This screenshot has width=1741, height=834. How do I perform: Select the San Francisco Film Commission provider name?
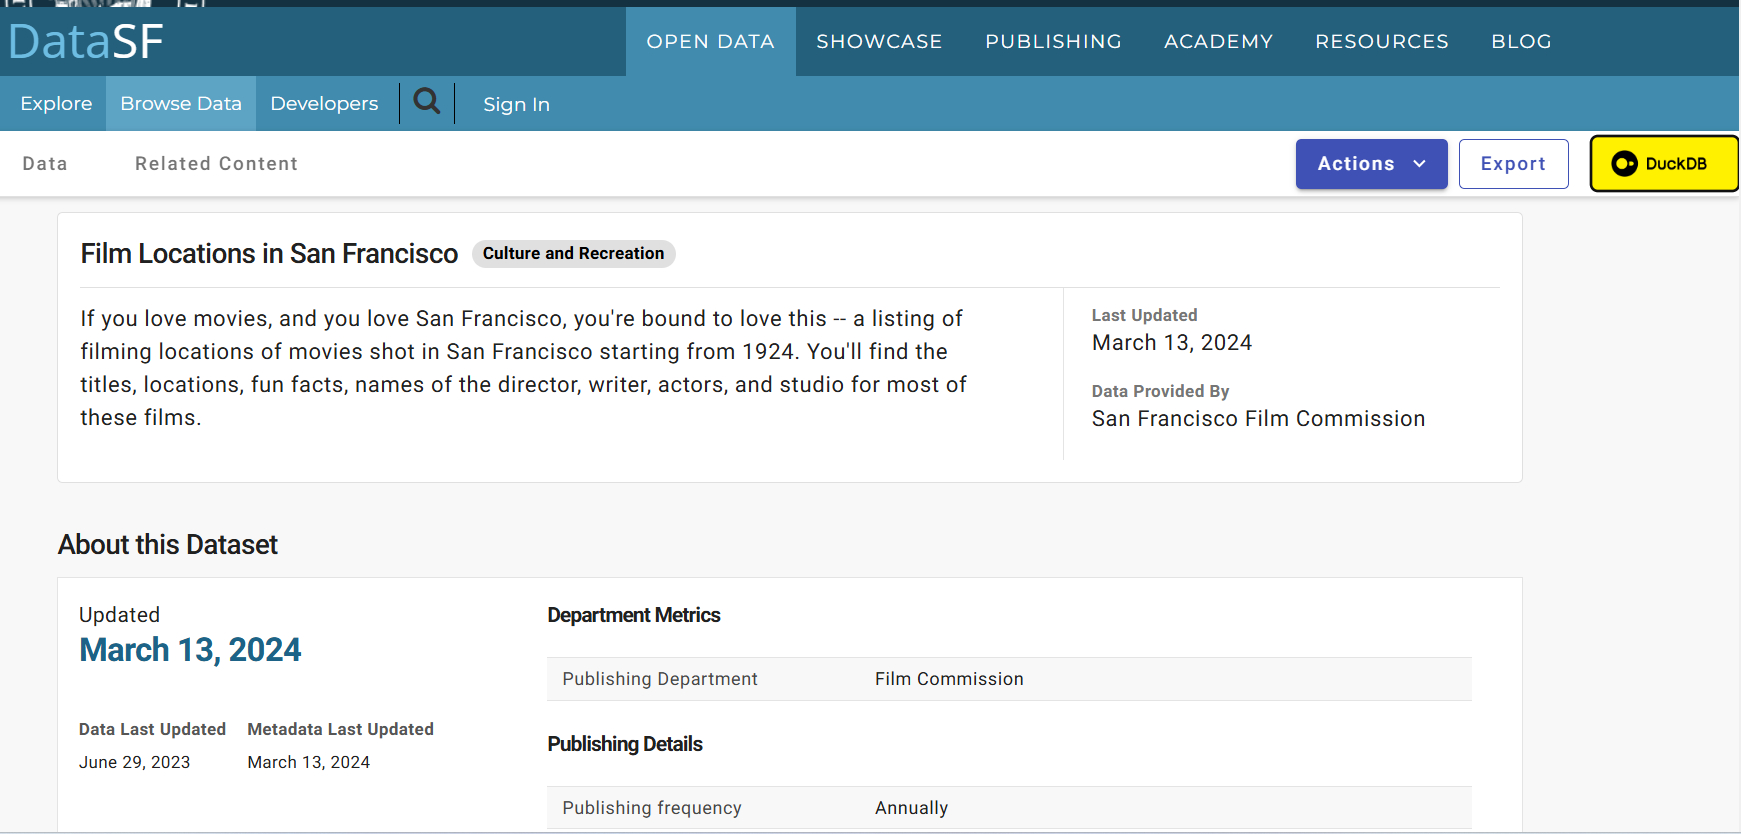pos(1258,419)
